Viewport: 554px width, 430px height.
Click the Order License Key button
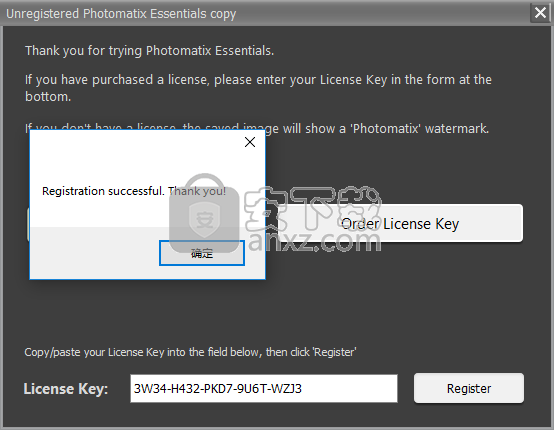tap(400, 224)
